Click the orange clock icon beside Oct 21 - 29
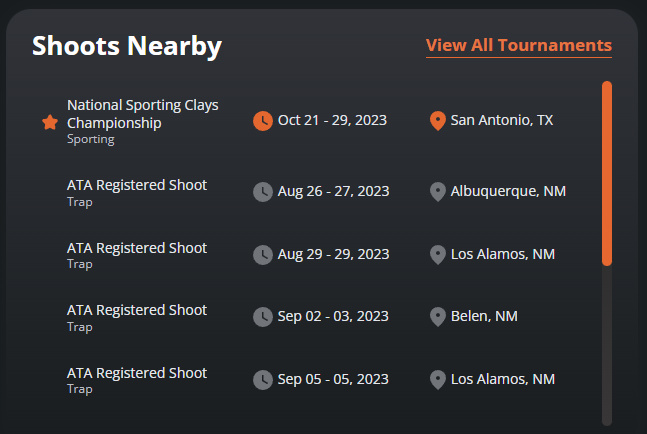The image size is (647, 434). click(x=263, y=121)
